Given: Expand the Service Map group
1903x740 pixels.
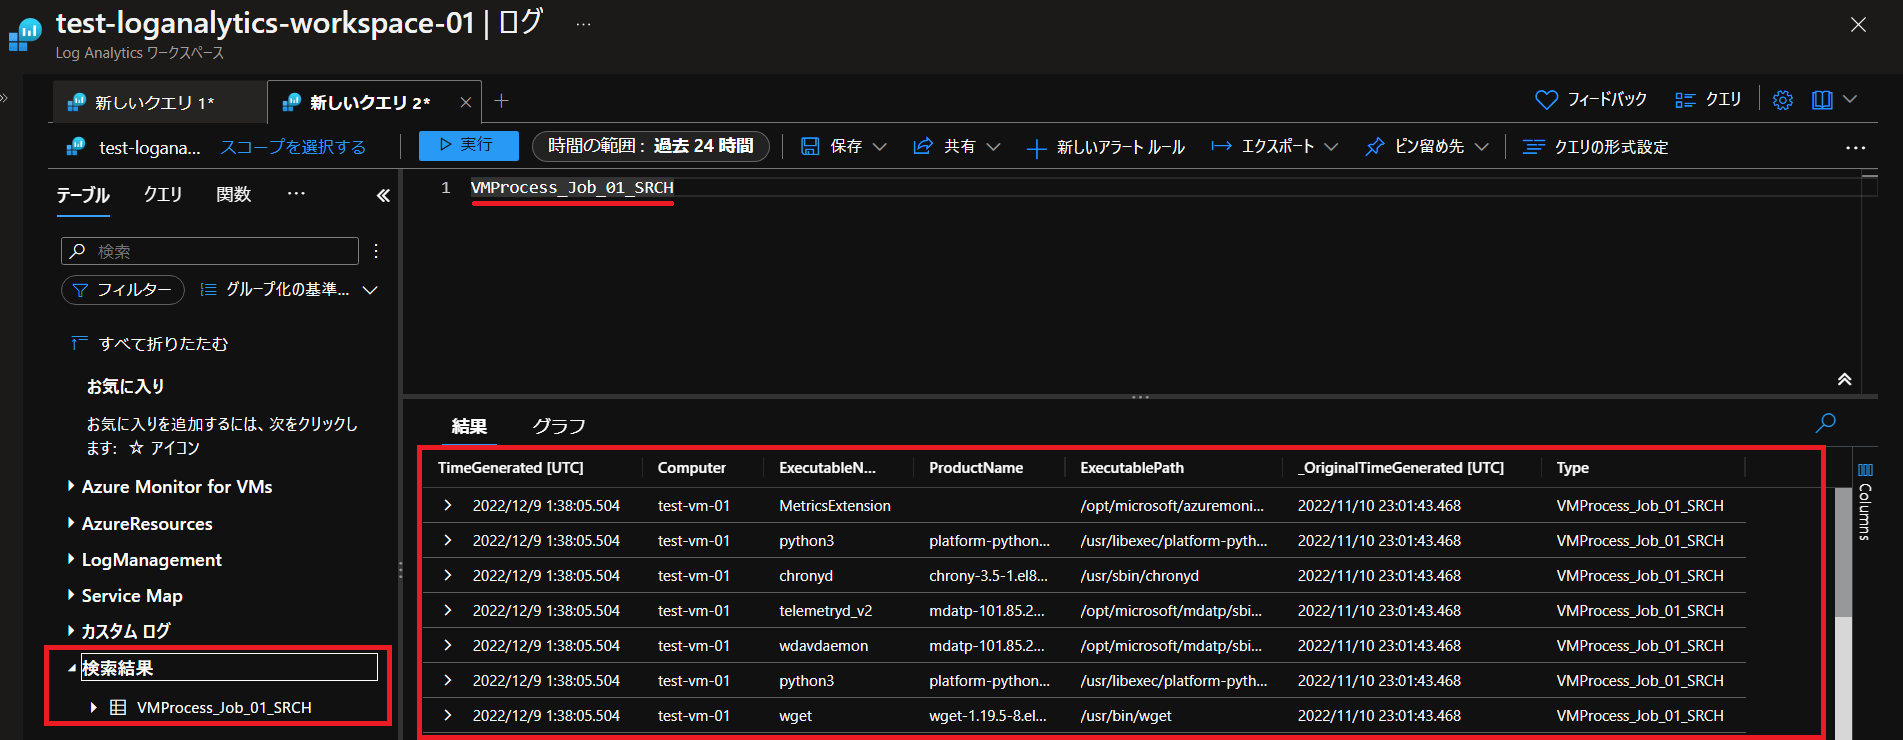Looking at the screenshot, I should (71, 595).
